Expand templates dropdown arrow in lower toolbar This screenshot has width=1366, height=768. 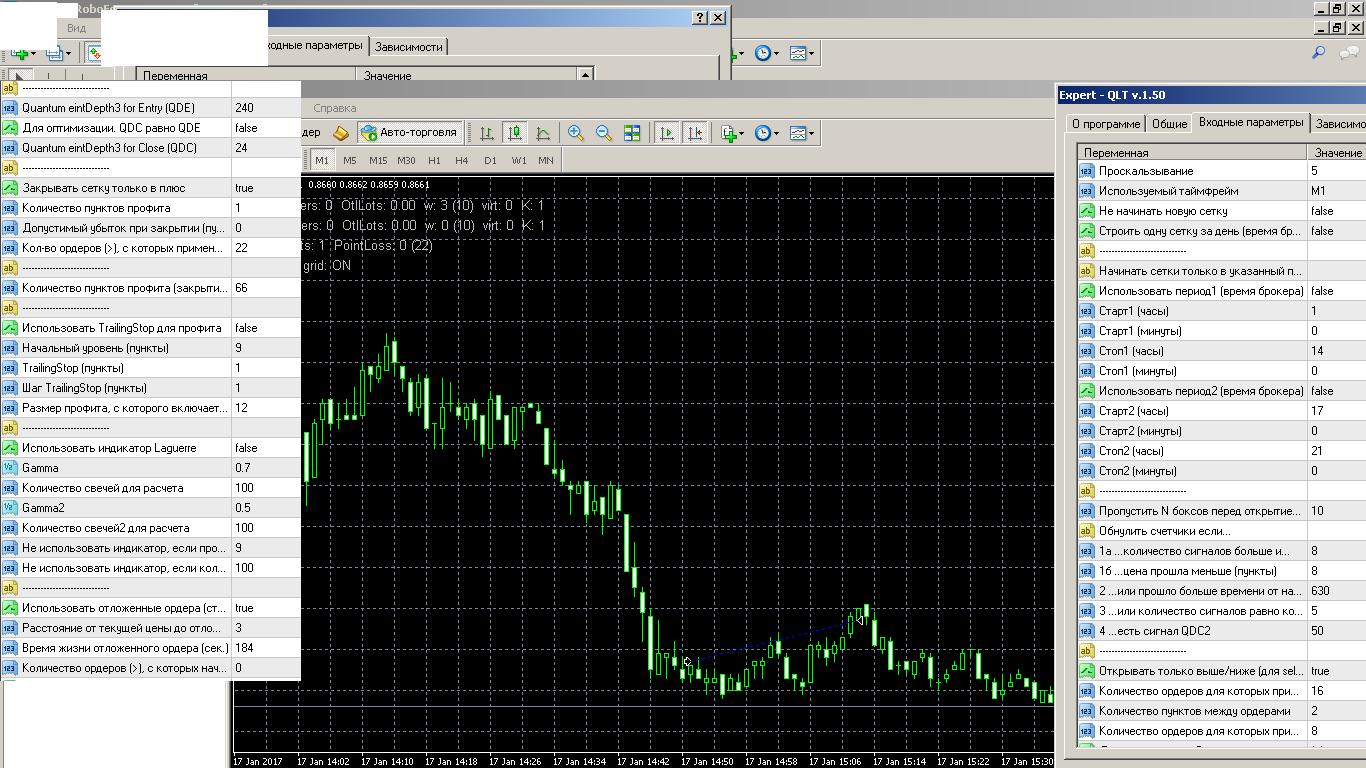pos(812,133)
